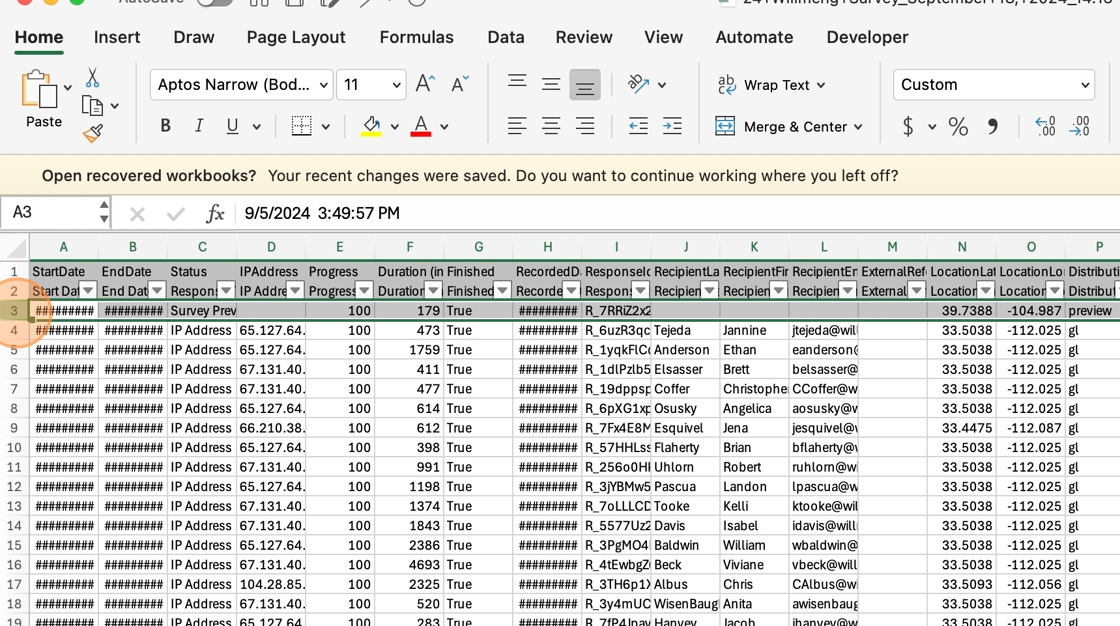
Task: Toggle Wrap Text for selected cells
Action: [x=771, y=85]
